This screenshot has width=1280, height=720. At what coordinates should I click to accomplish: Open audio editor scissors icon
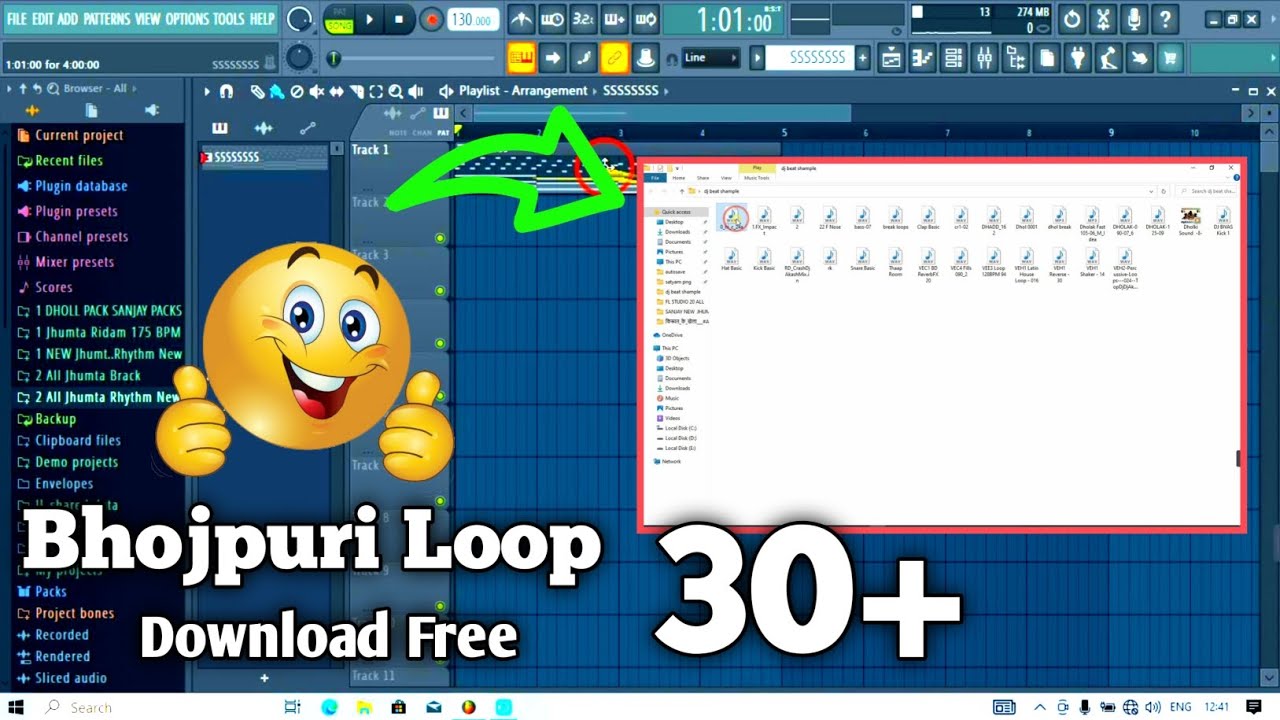tap(1103, 19)
